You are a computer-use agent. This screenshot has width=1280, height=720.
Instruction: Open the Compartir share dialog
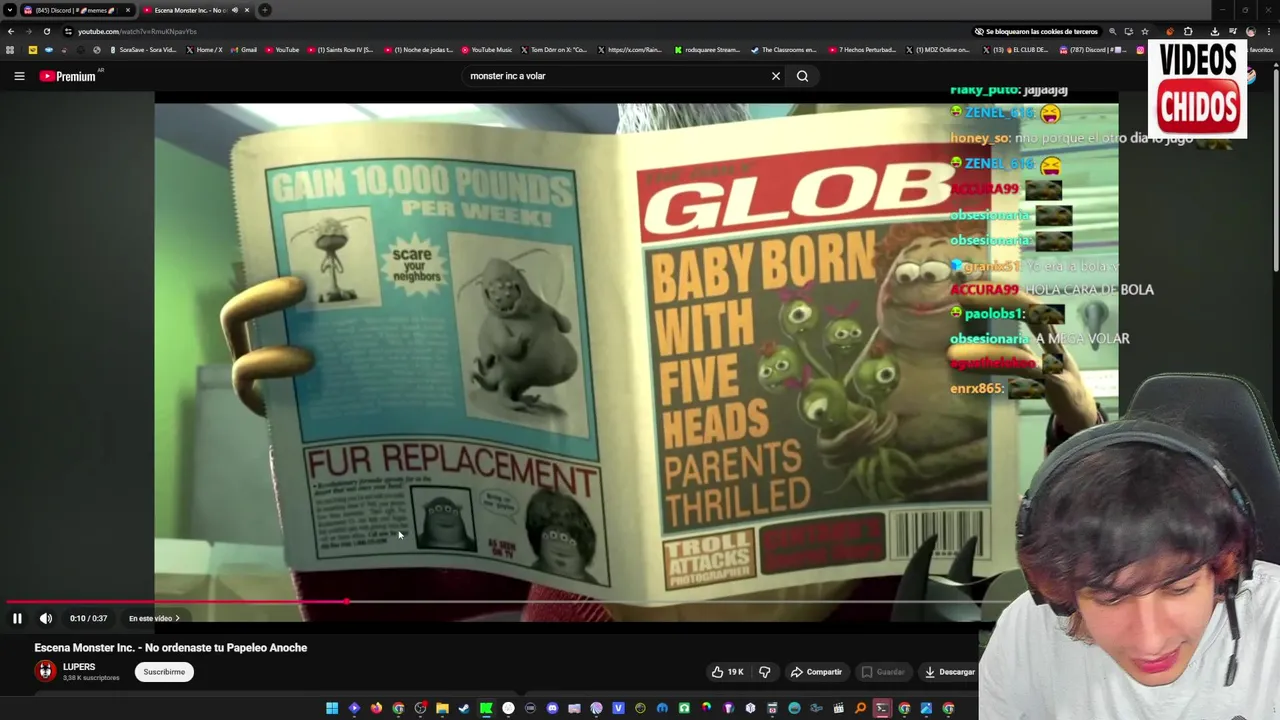tap(816, 672)
